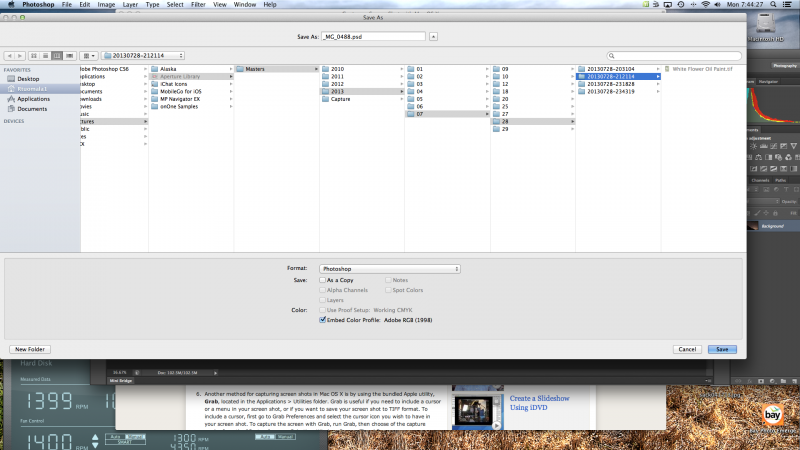Expand the day 28 folder arrow
The height and width of the screenshot is (450, 800).
pos(572,121)
